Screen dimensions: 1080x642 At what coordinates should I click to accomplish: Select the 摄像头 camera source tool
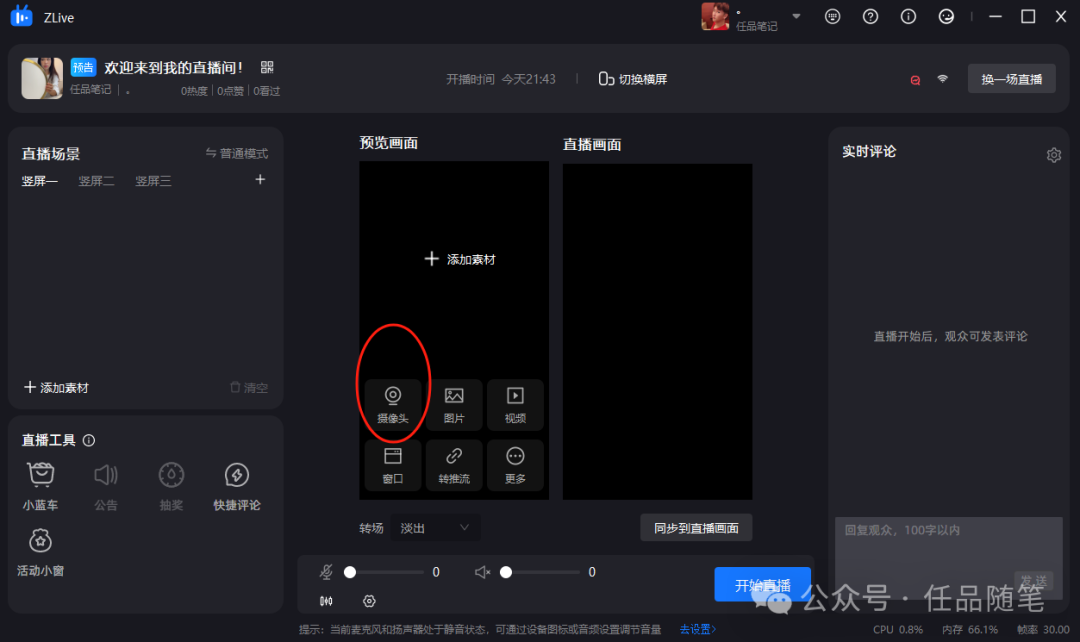tap(392, 404)
